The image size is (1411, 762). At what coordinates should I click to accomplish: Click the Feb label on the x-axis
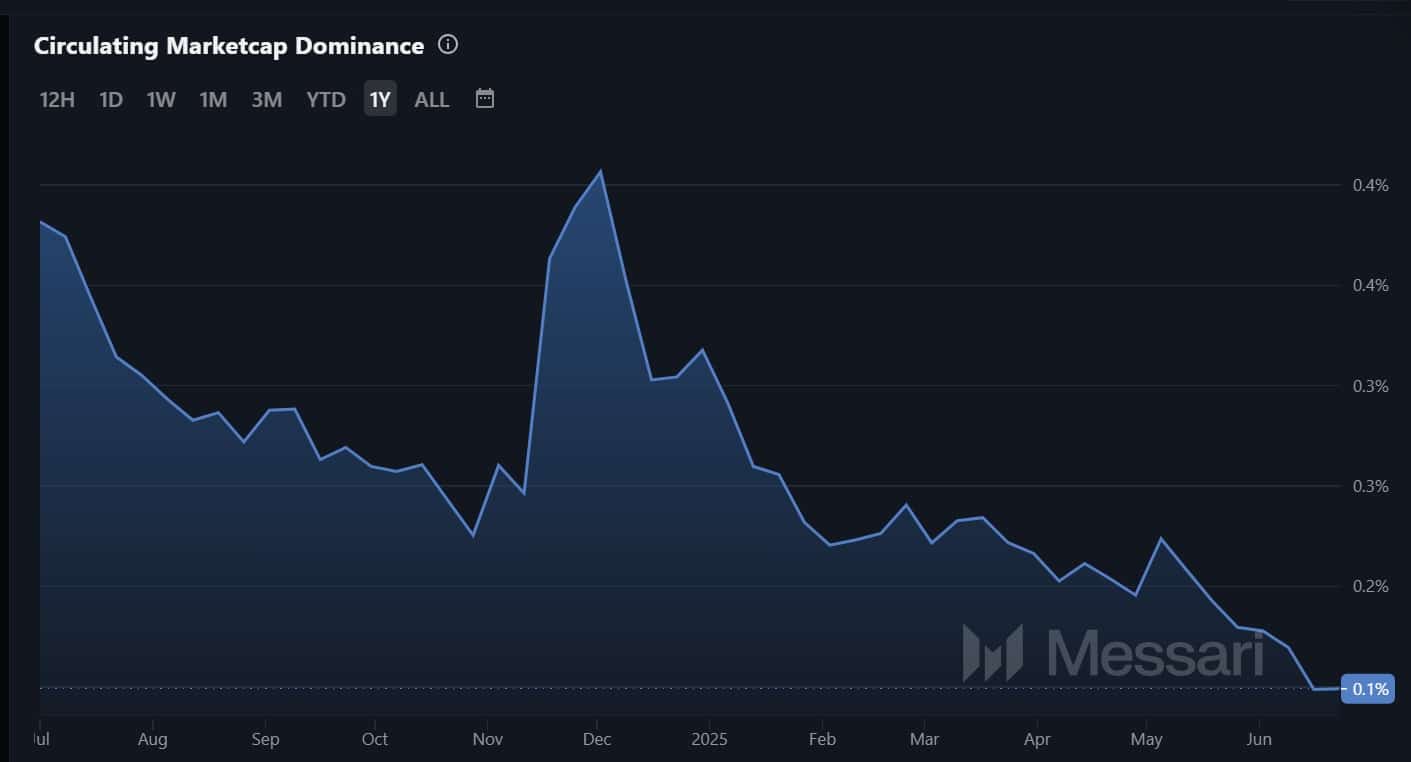point(822,740)
